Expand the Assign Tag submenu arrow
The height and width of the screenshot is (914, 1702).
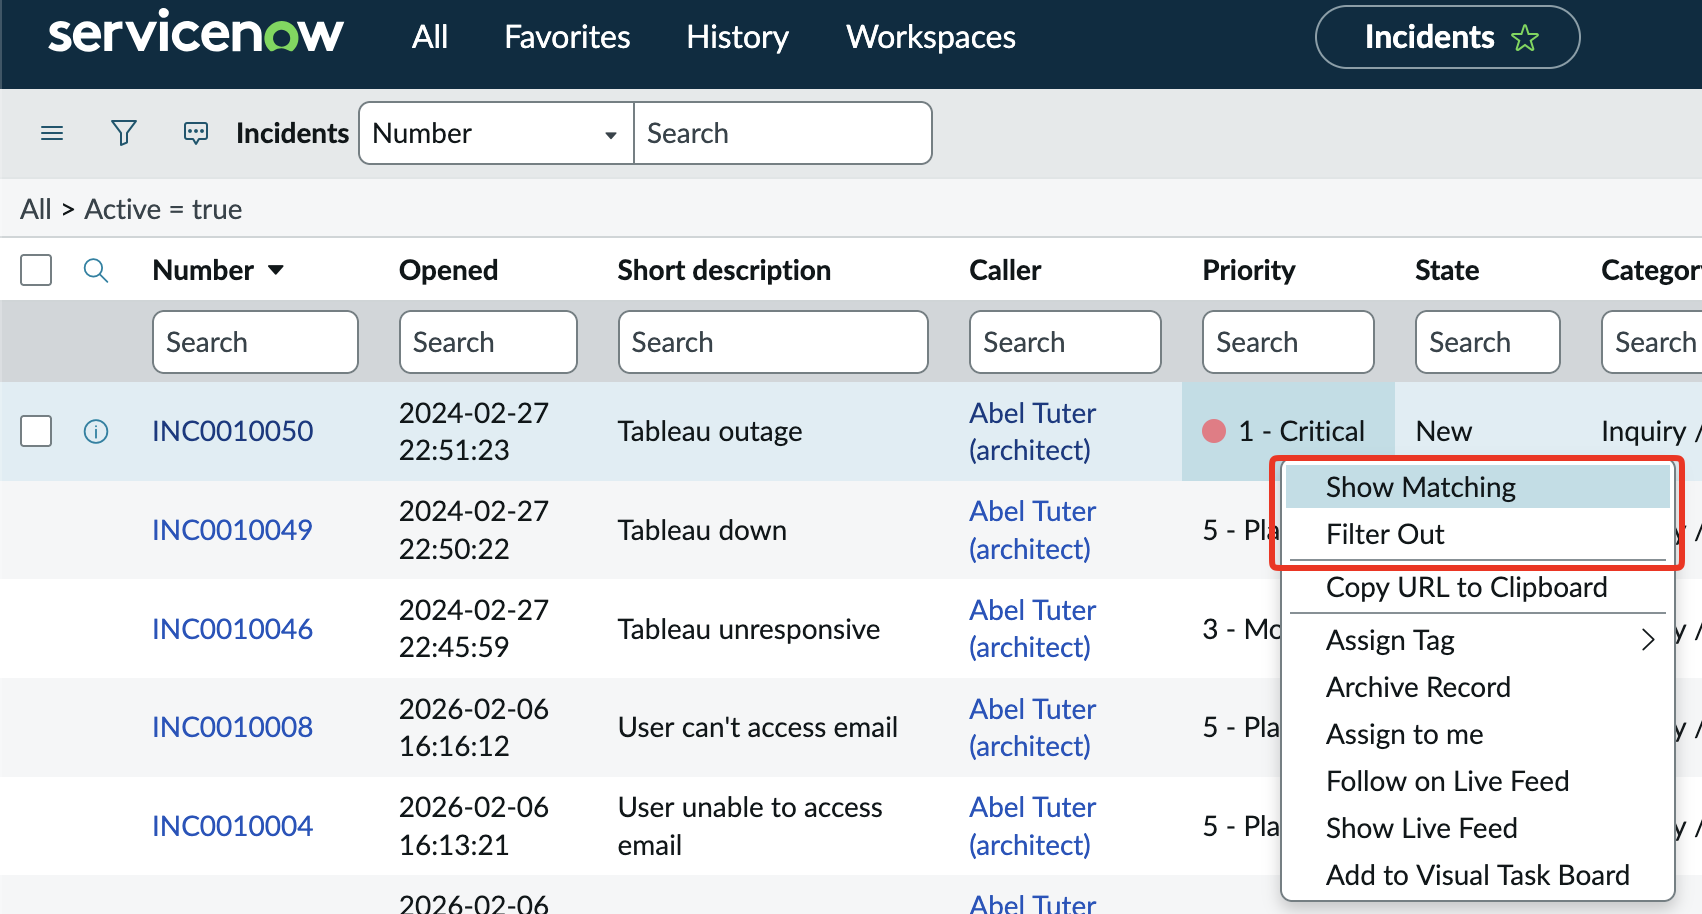click(1647, 640)
